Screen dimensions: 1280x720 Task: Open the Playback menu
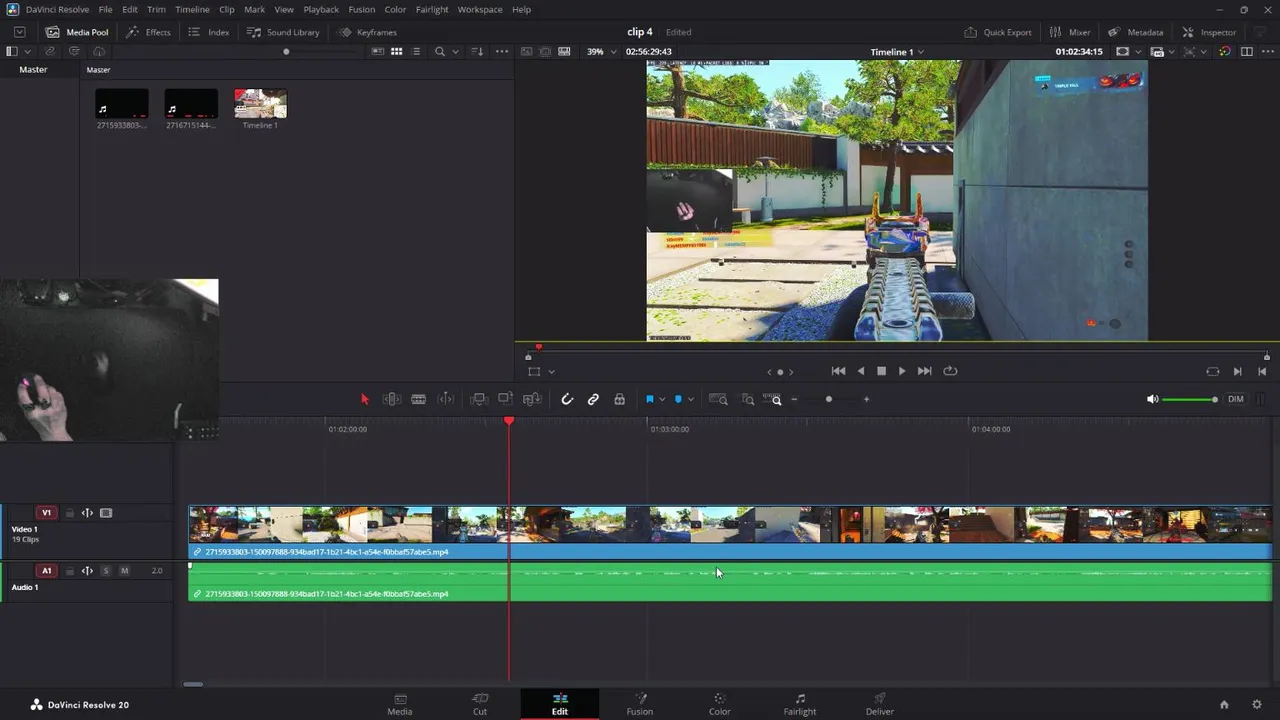[x=321, y=9]
